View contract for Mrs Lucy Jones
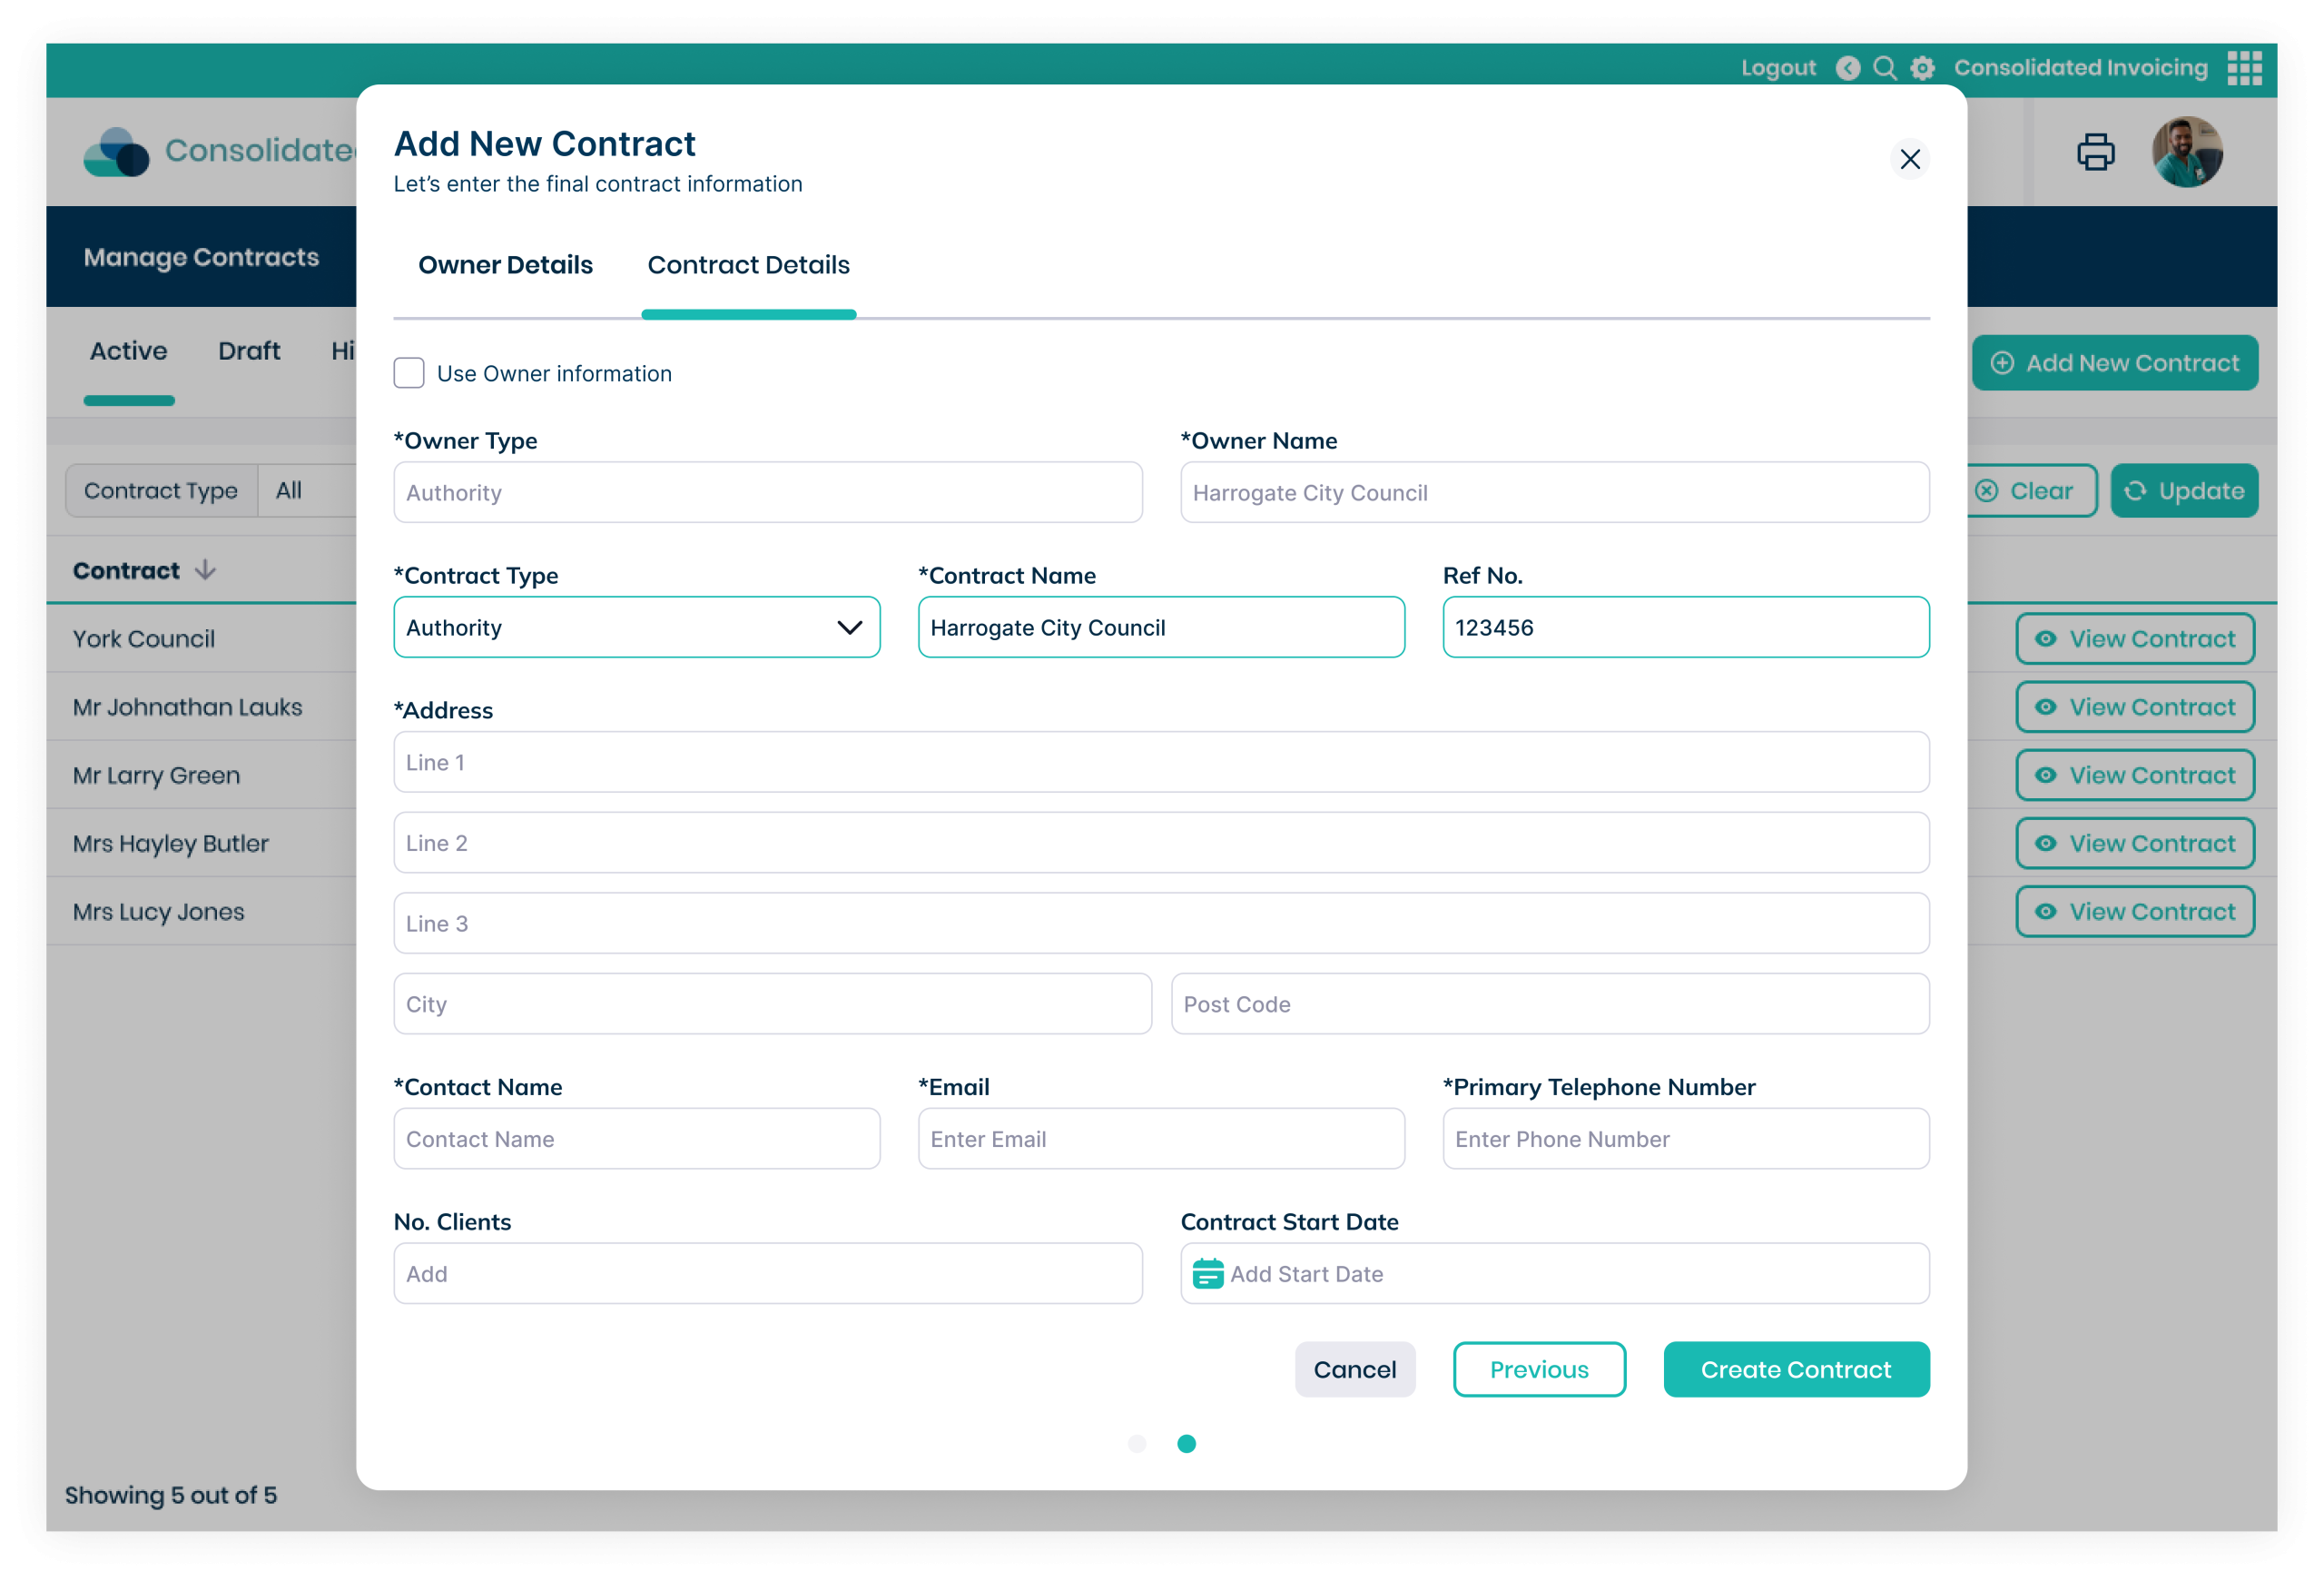Screen dimensions: 2324x1581 [2135, 911]
